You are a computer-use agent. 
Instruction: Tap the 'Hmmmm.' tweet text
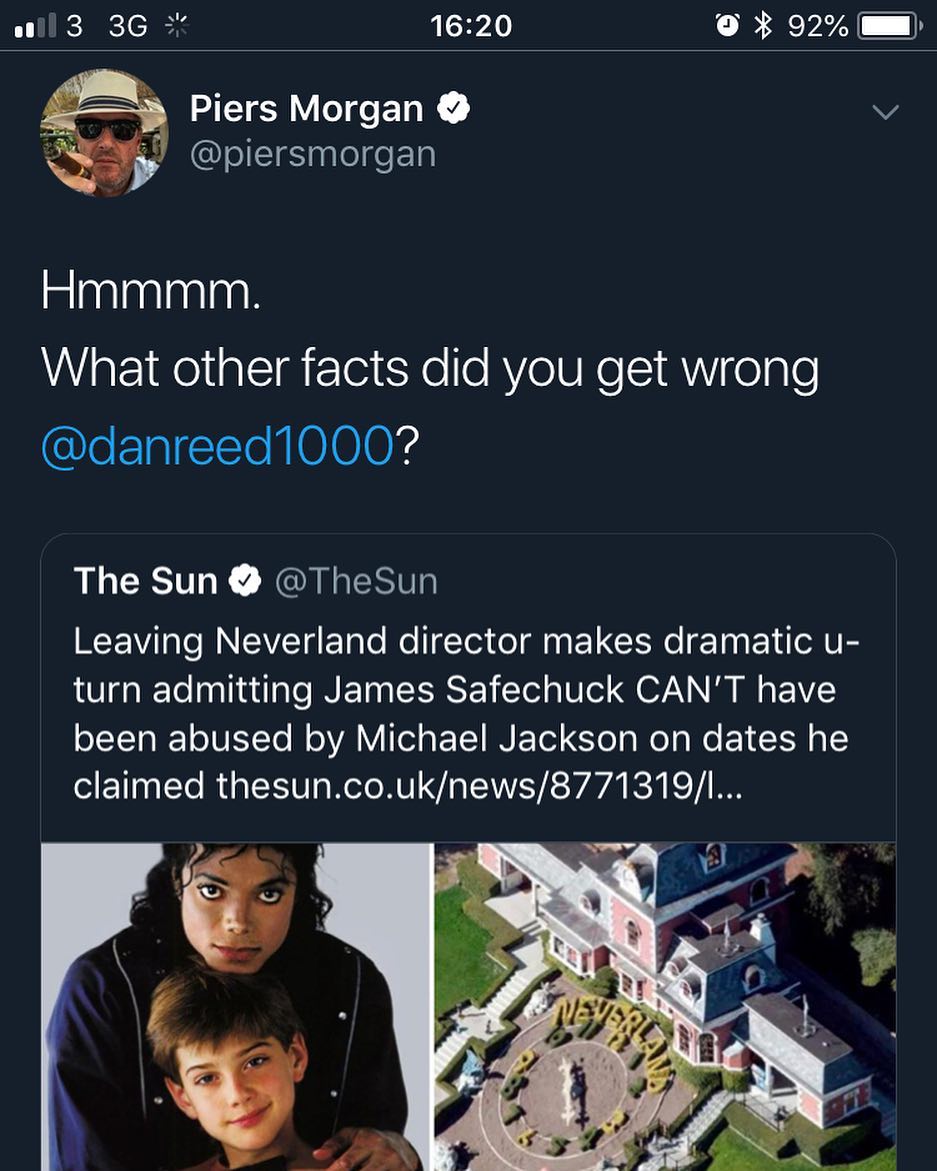(x=150, y=290)
